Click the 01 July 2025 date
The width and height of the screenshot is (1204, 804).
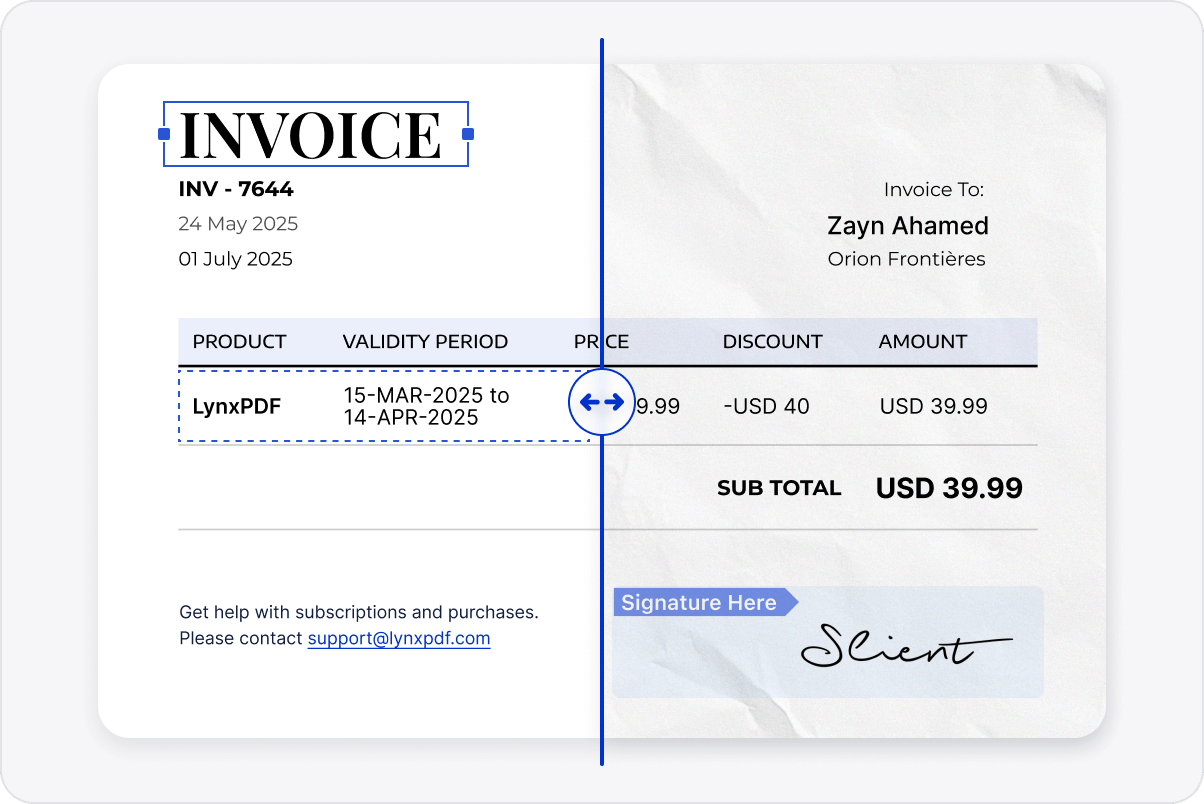(235, 259)
